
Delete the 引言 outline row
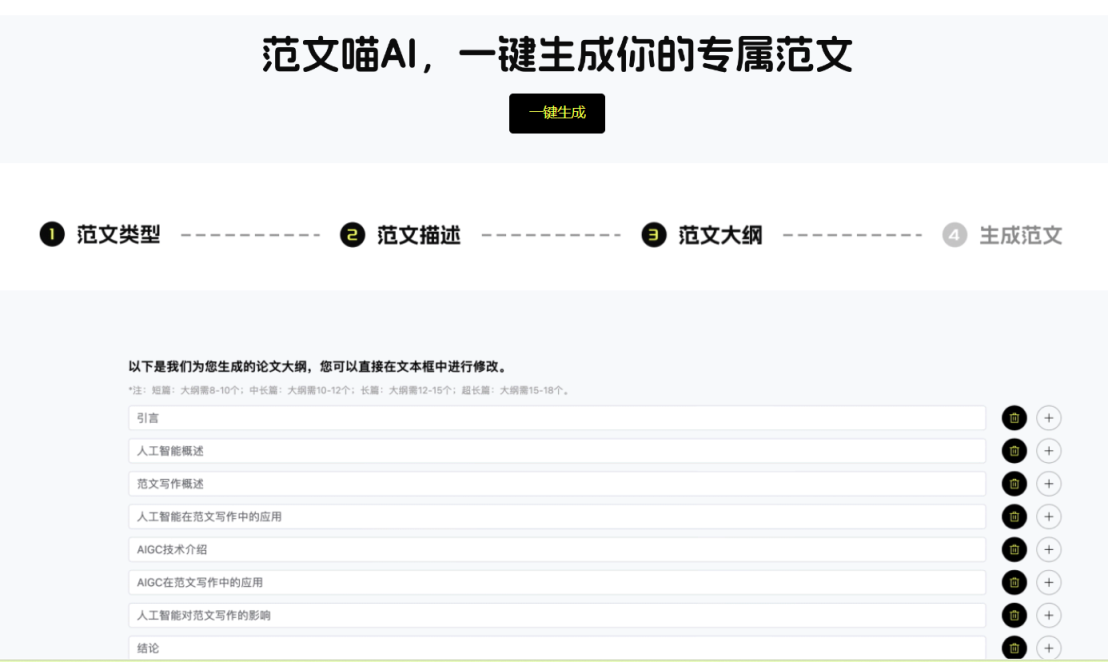pos(1014,418)
